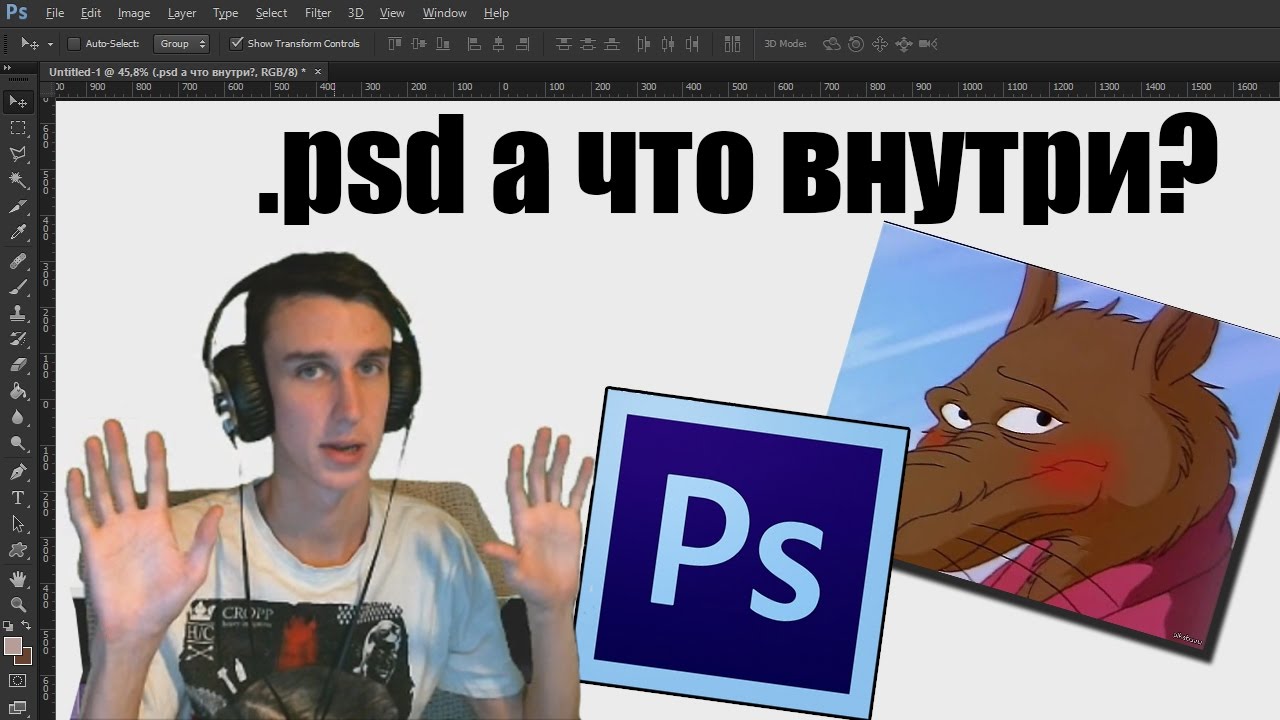Screen dimensions: 1280x720
Task: Enable the Auto-Select checkbox
Action: click(74, 44)
